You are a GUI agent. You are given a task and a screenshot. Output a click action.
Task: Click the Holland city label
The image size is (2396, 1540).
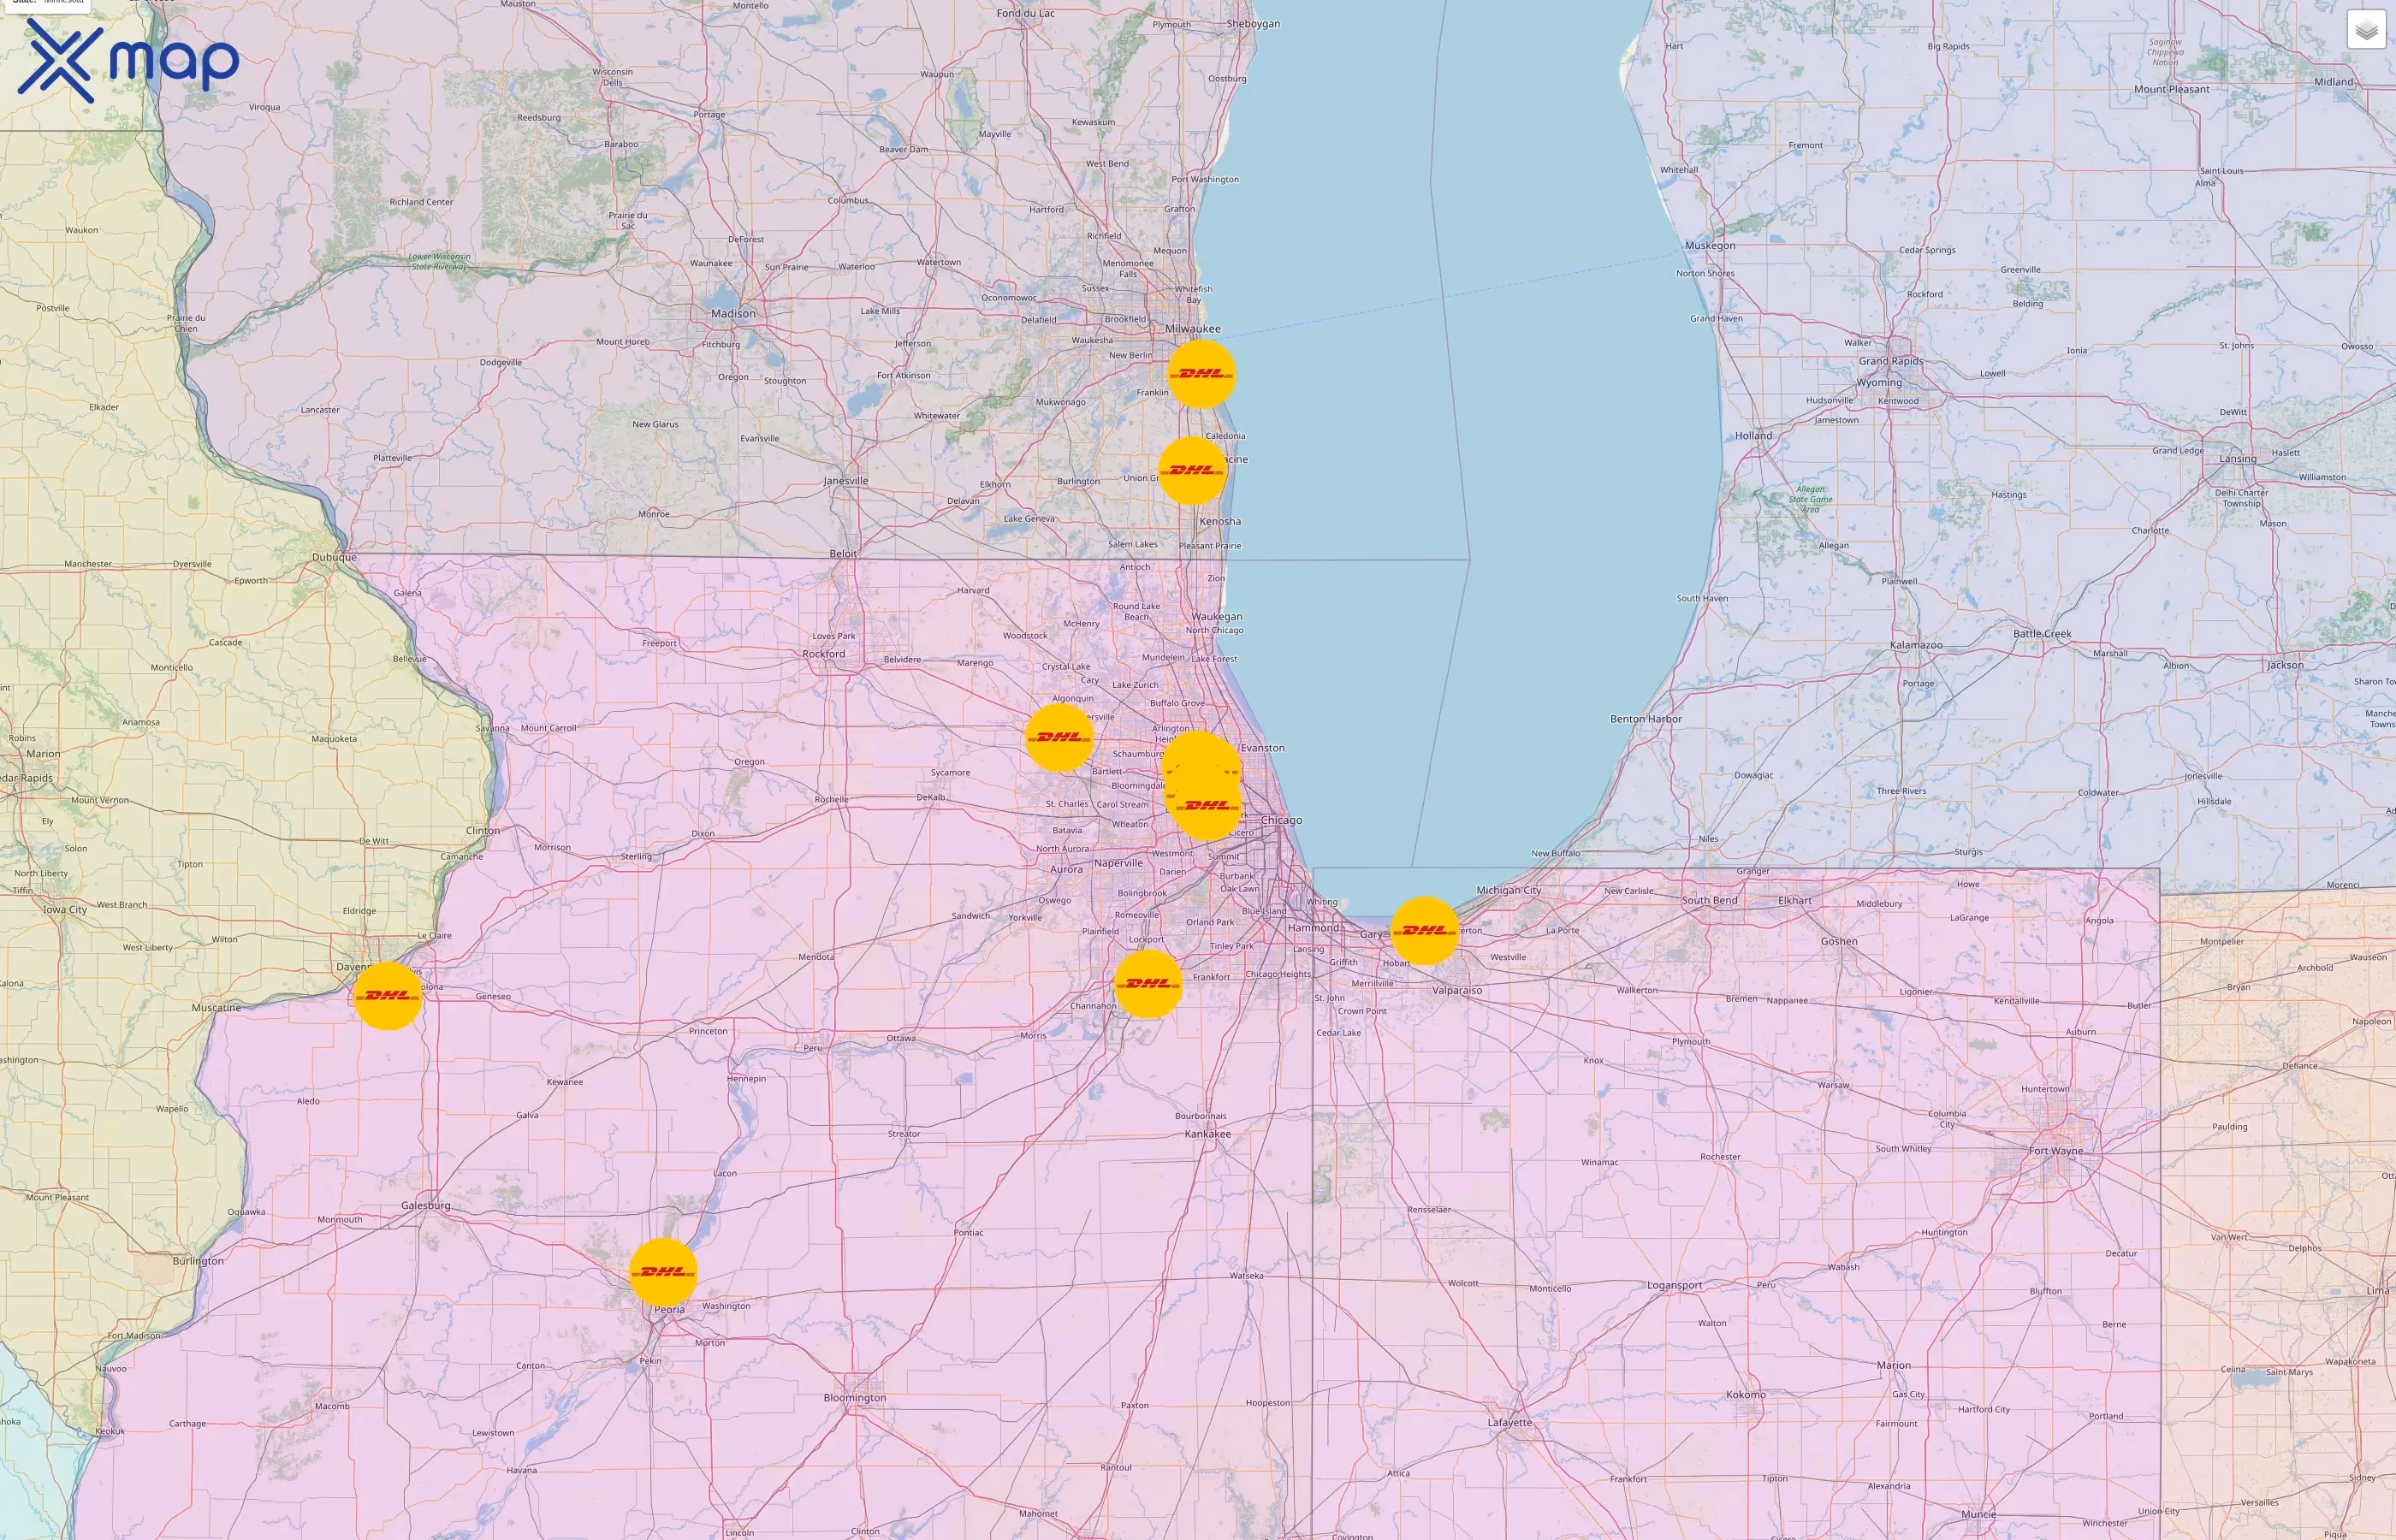click(x=1753, y=436)
